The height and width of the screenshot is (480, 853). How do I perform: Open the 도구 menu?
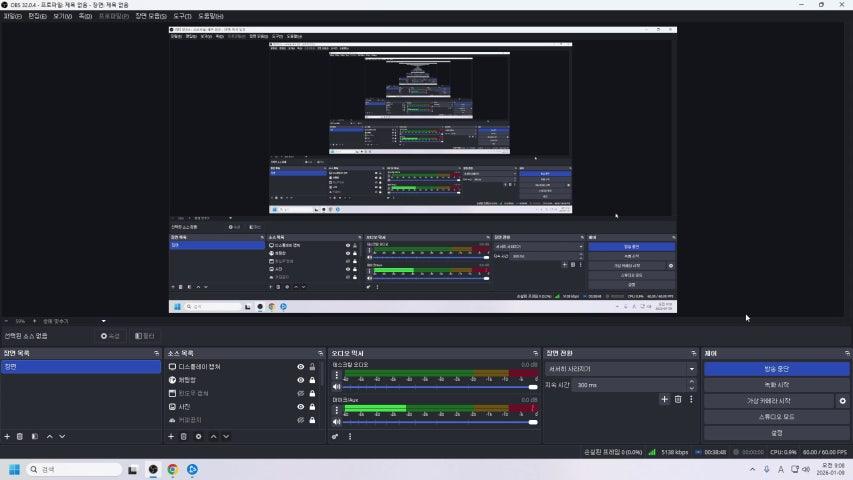(183, 16)
